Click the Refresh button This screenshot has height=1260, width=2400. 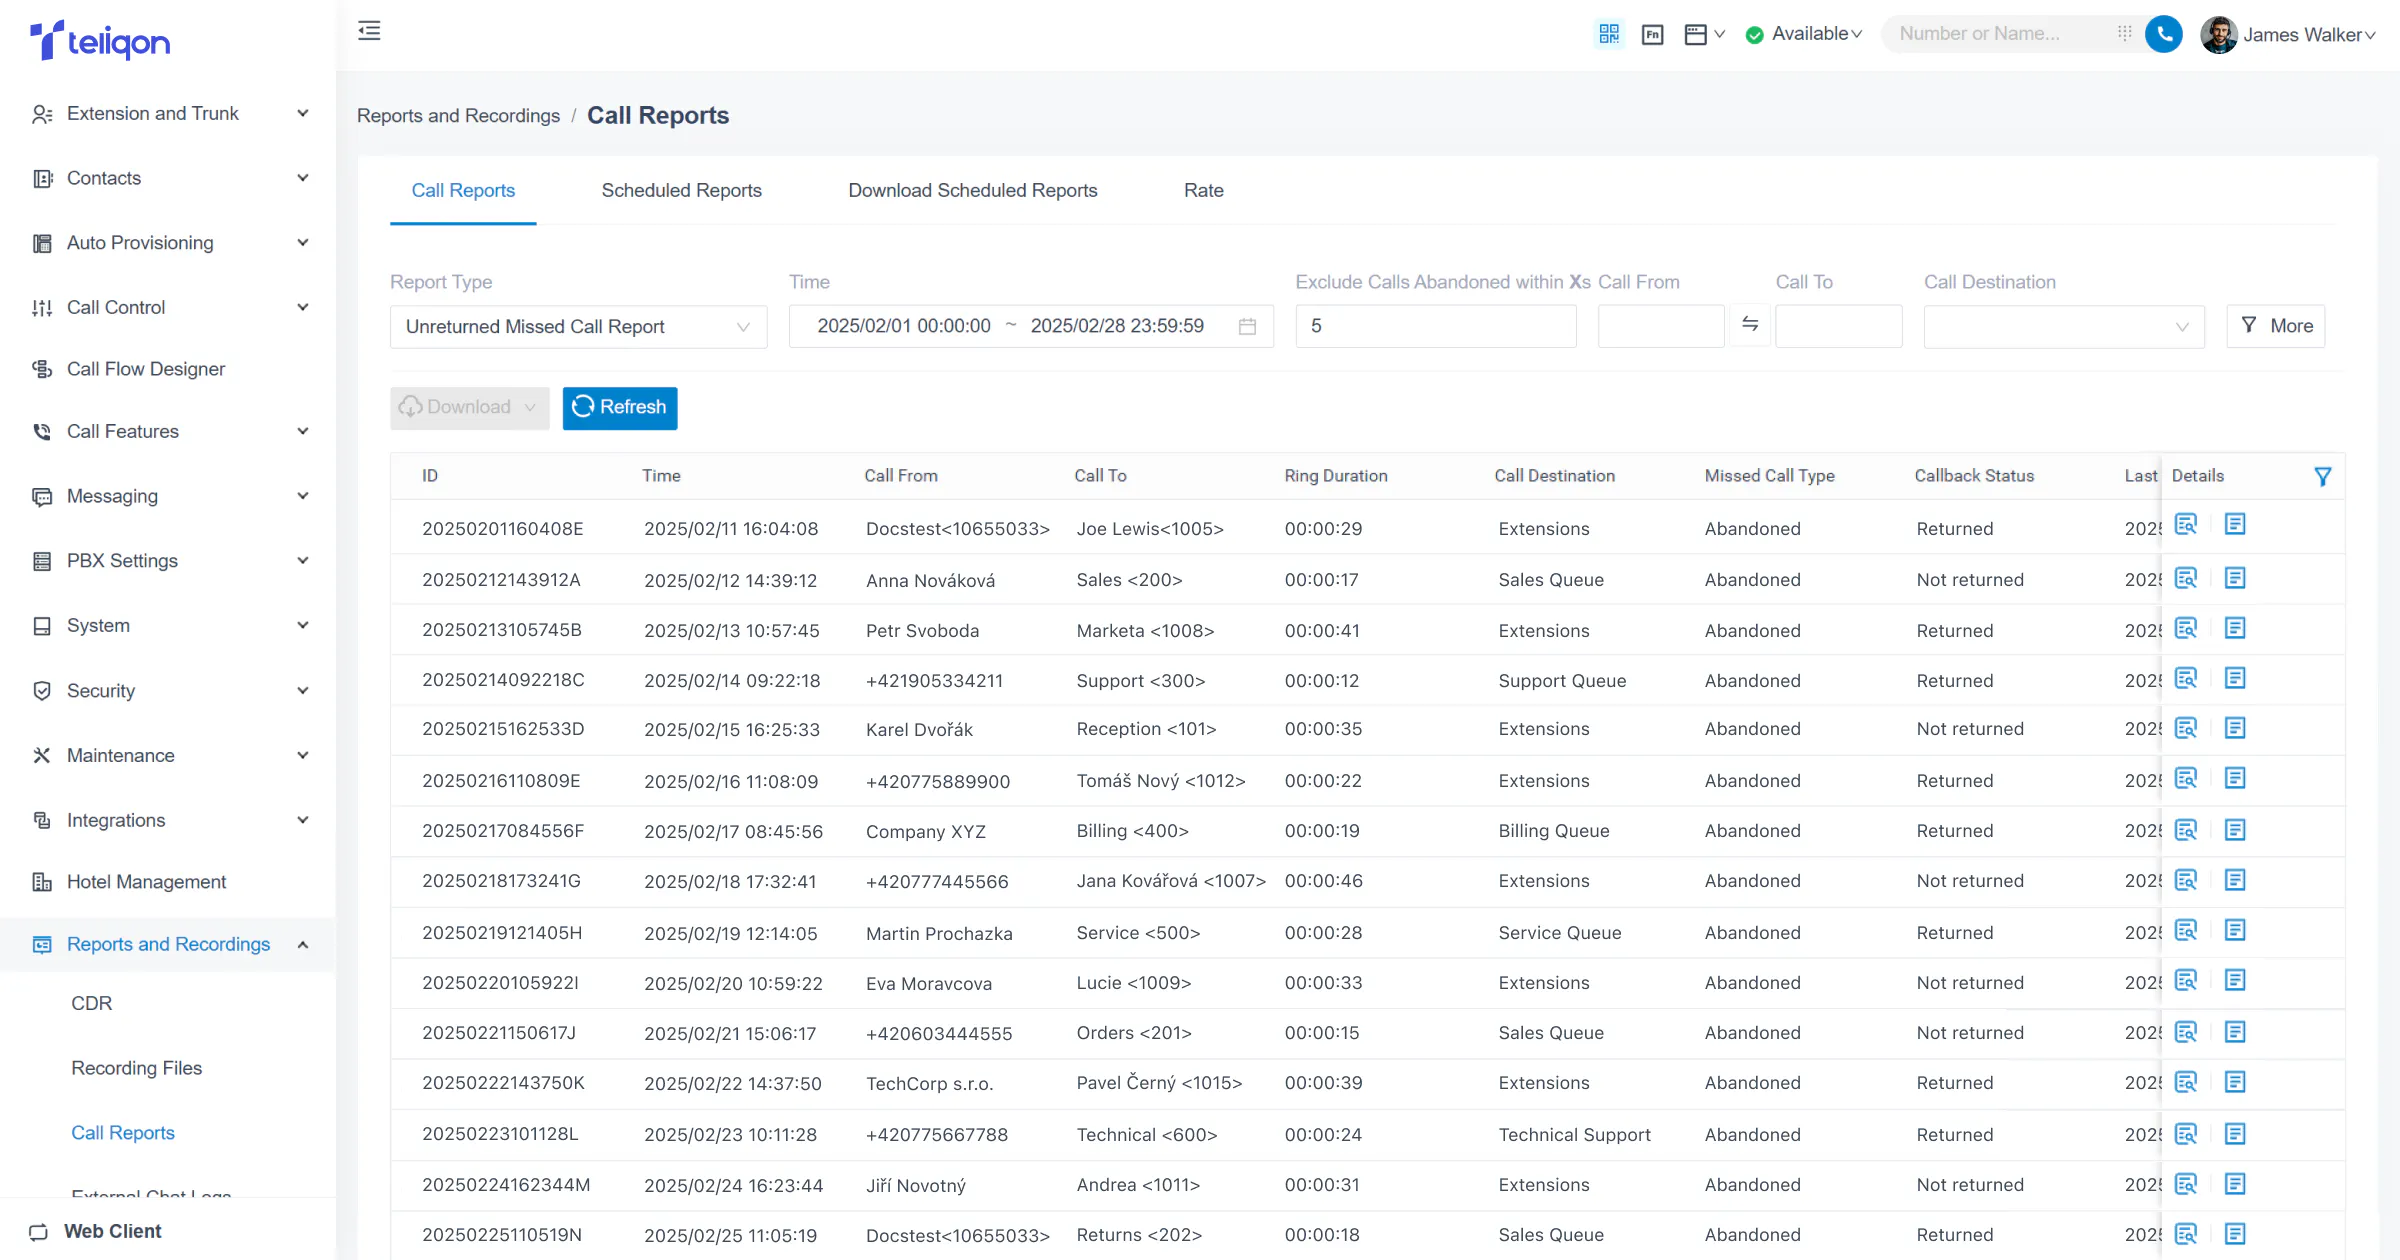tap(620, 408)
